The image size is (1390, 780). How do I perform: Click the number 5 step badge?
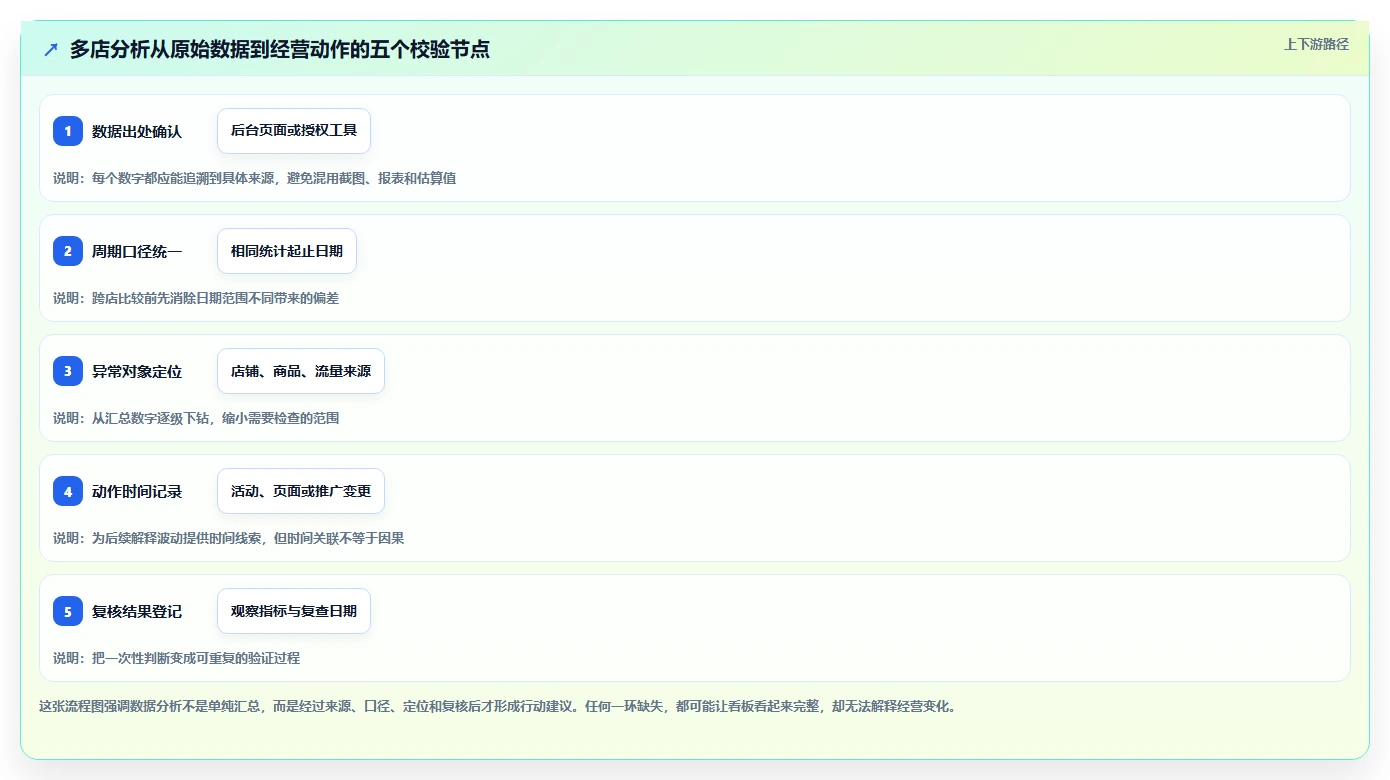68,611
